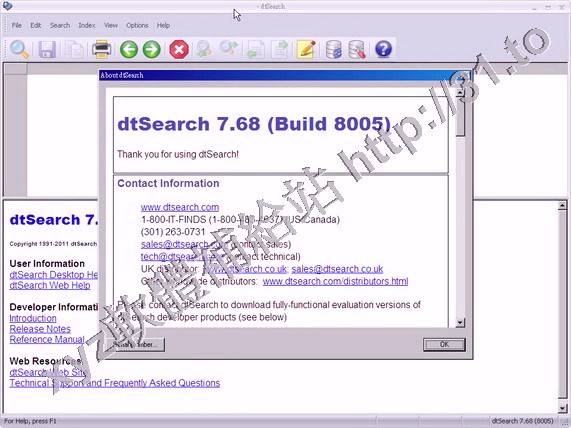571x428 pixels.
Task: Click the dtSearch 7.68 (Build 8005) heading
Action: 254,124
